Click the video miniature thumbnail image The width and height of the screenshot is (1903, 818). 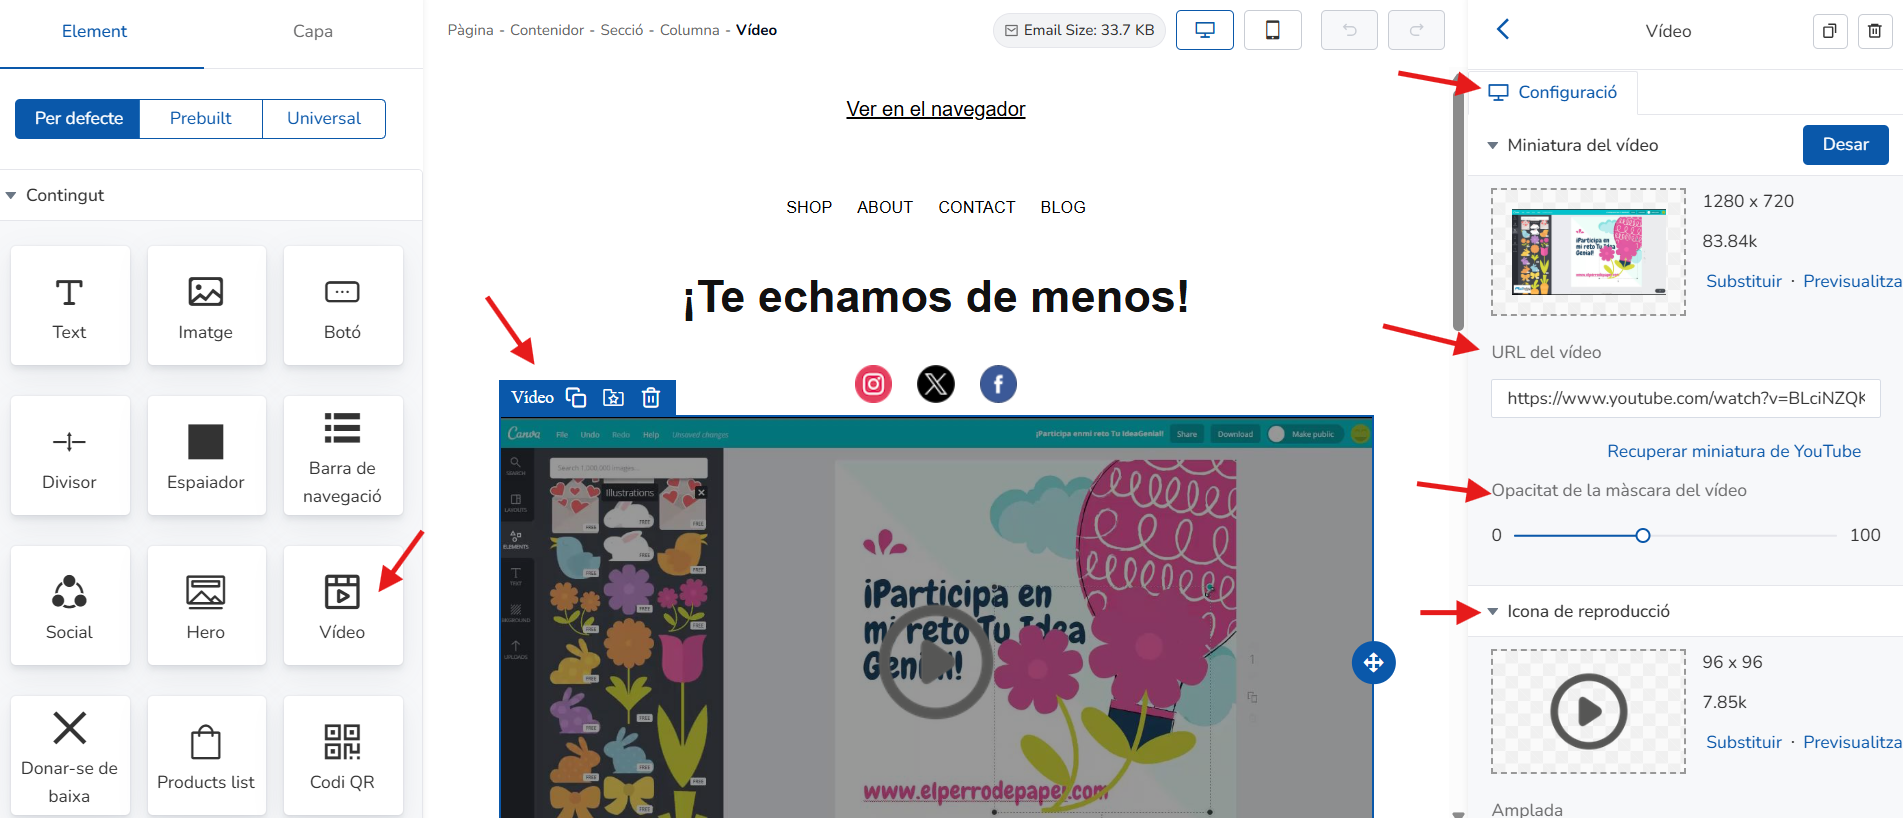(1588, 252)
